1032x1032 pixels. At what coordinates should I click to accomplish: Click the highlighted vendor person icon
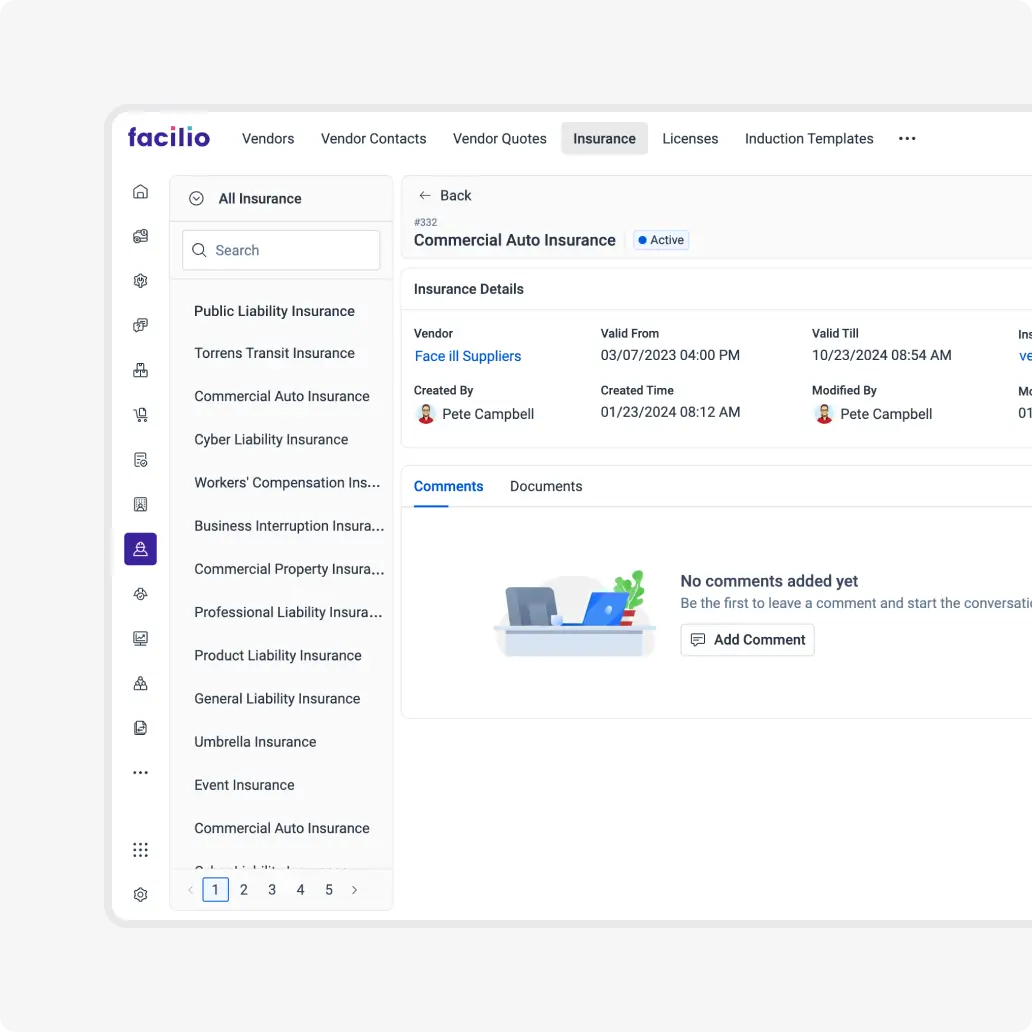coord(140,549)
